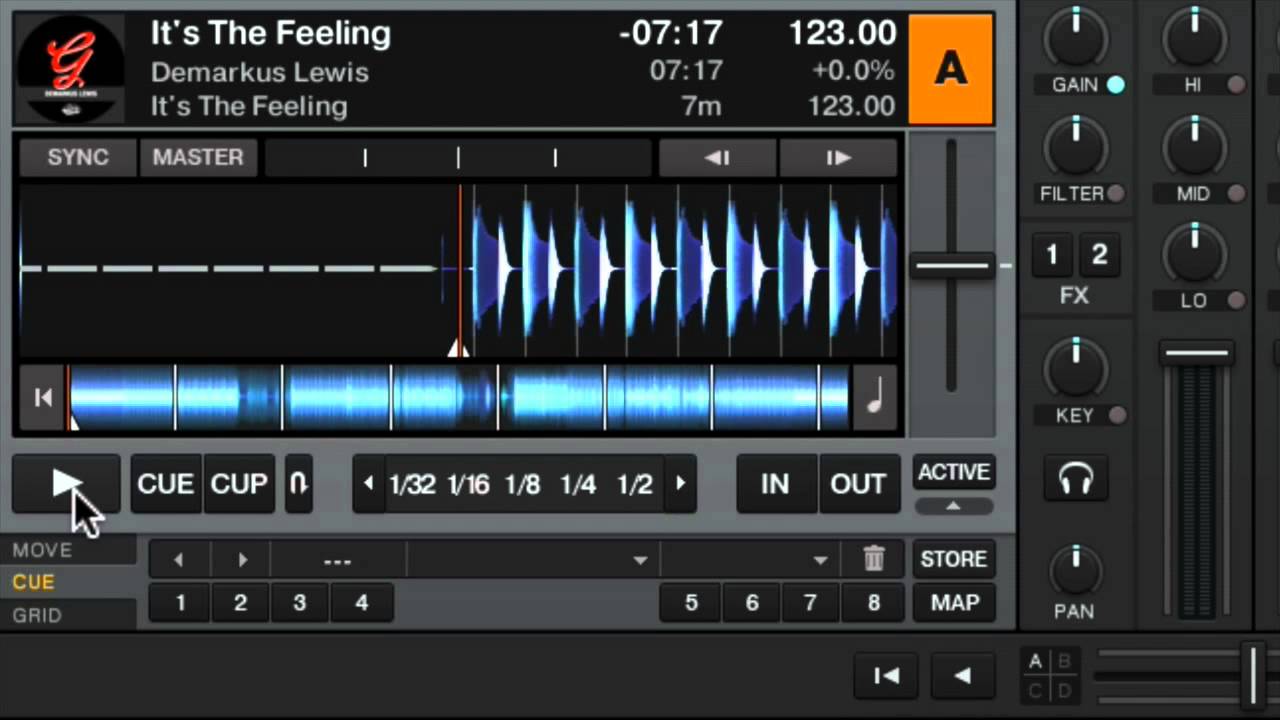Toggle the GAIN auto-gain indicator
The height and width of the screenshot is (720, 1280).
click(1116, 85)
